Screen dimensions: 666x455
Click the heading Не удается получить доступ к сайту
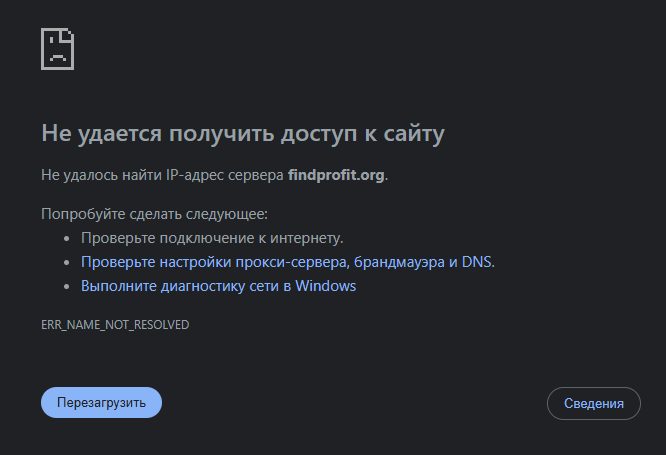pyautogui.click(x=243, y=133)
